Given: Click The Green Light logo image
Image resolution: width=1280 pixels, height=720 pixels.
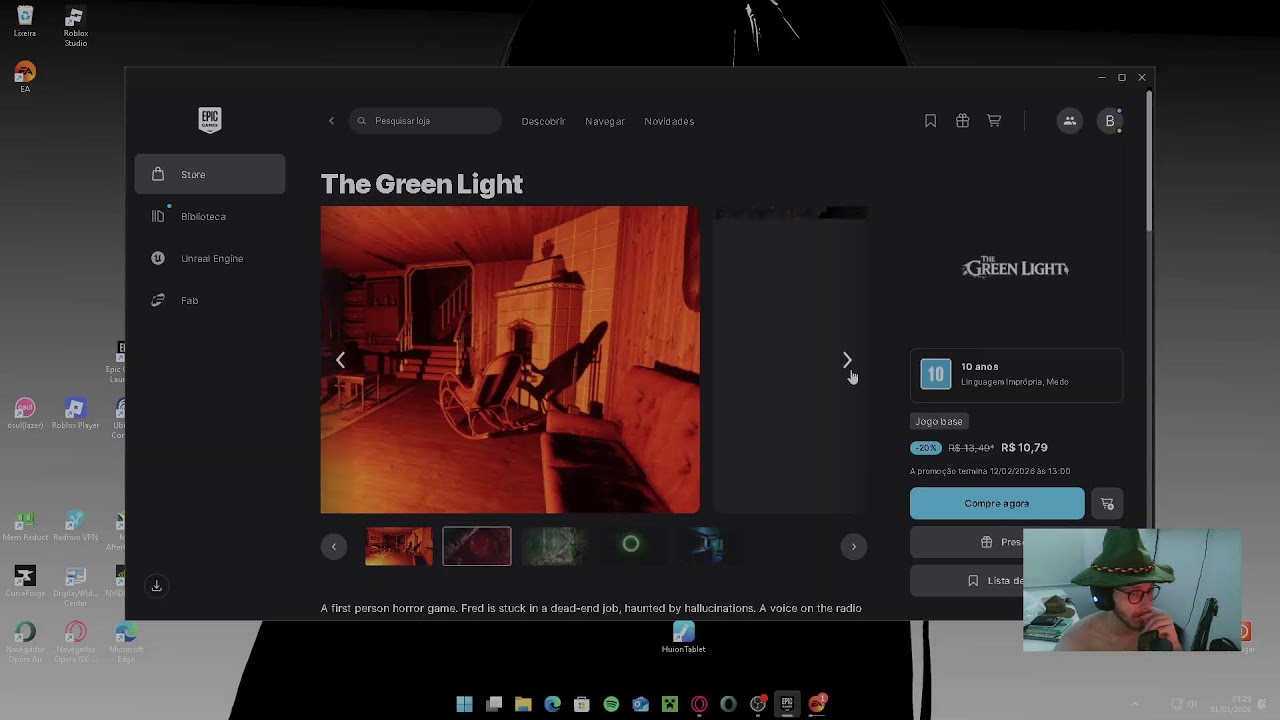Looking at the screenshot, I should tap(1016, 268).
